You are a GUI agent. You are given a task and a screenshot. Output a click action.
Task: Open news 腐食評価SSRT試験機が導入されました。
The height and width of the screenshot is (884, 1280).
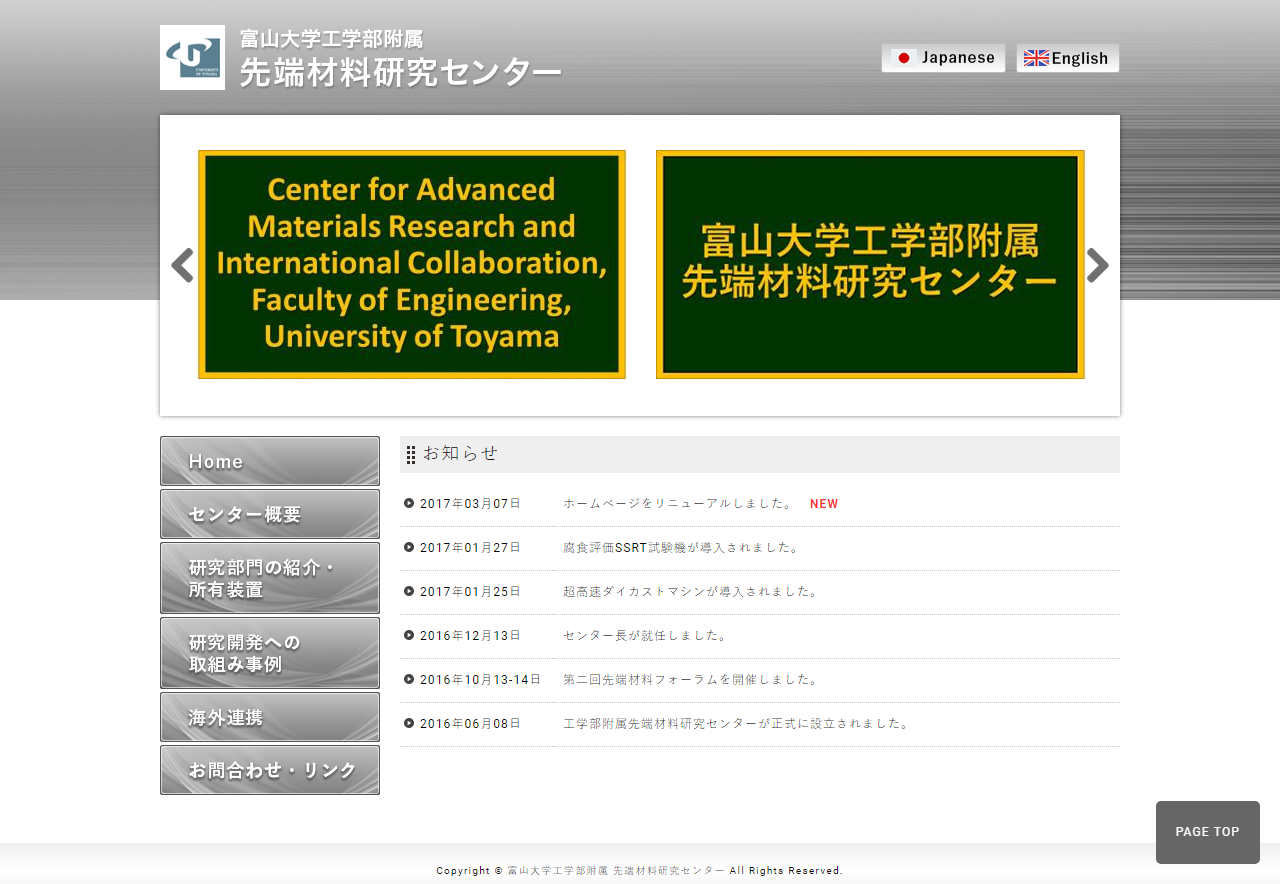pos(682,548)
